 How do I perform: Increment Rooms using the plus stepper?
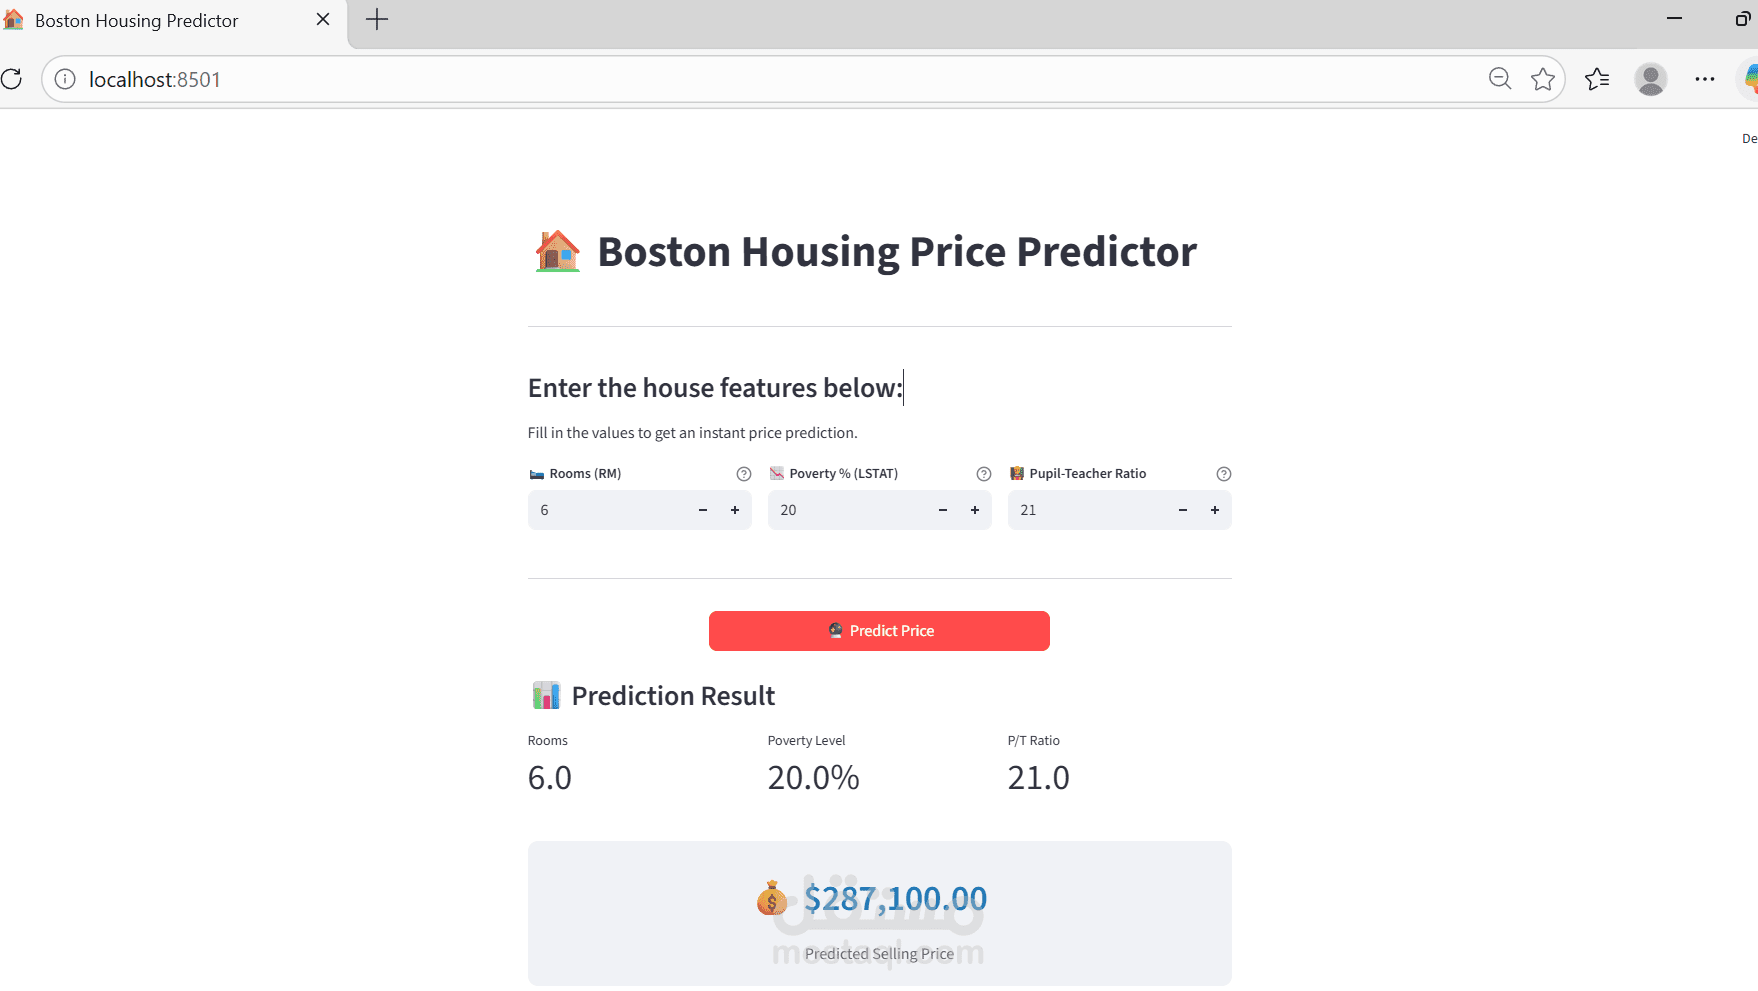(x=734, y=510)
